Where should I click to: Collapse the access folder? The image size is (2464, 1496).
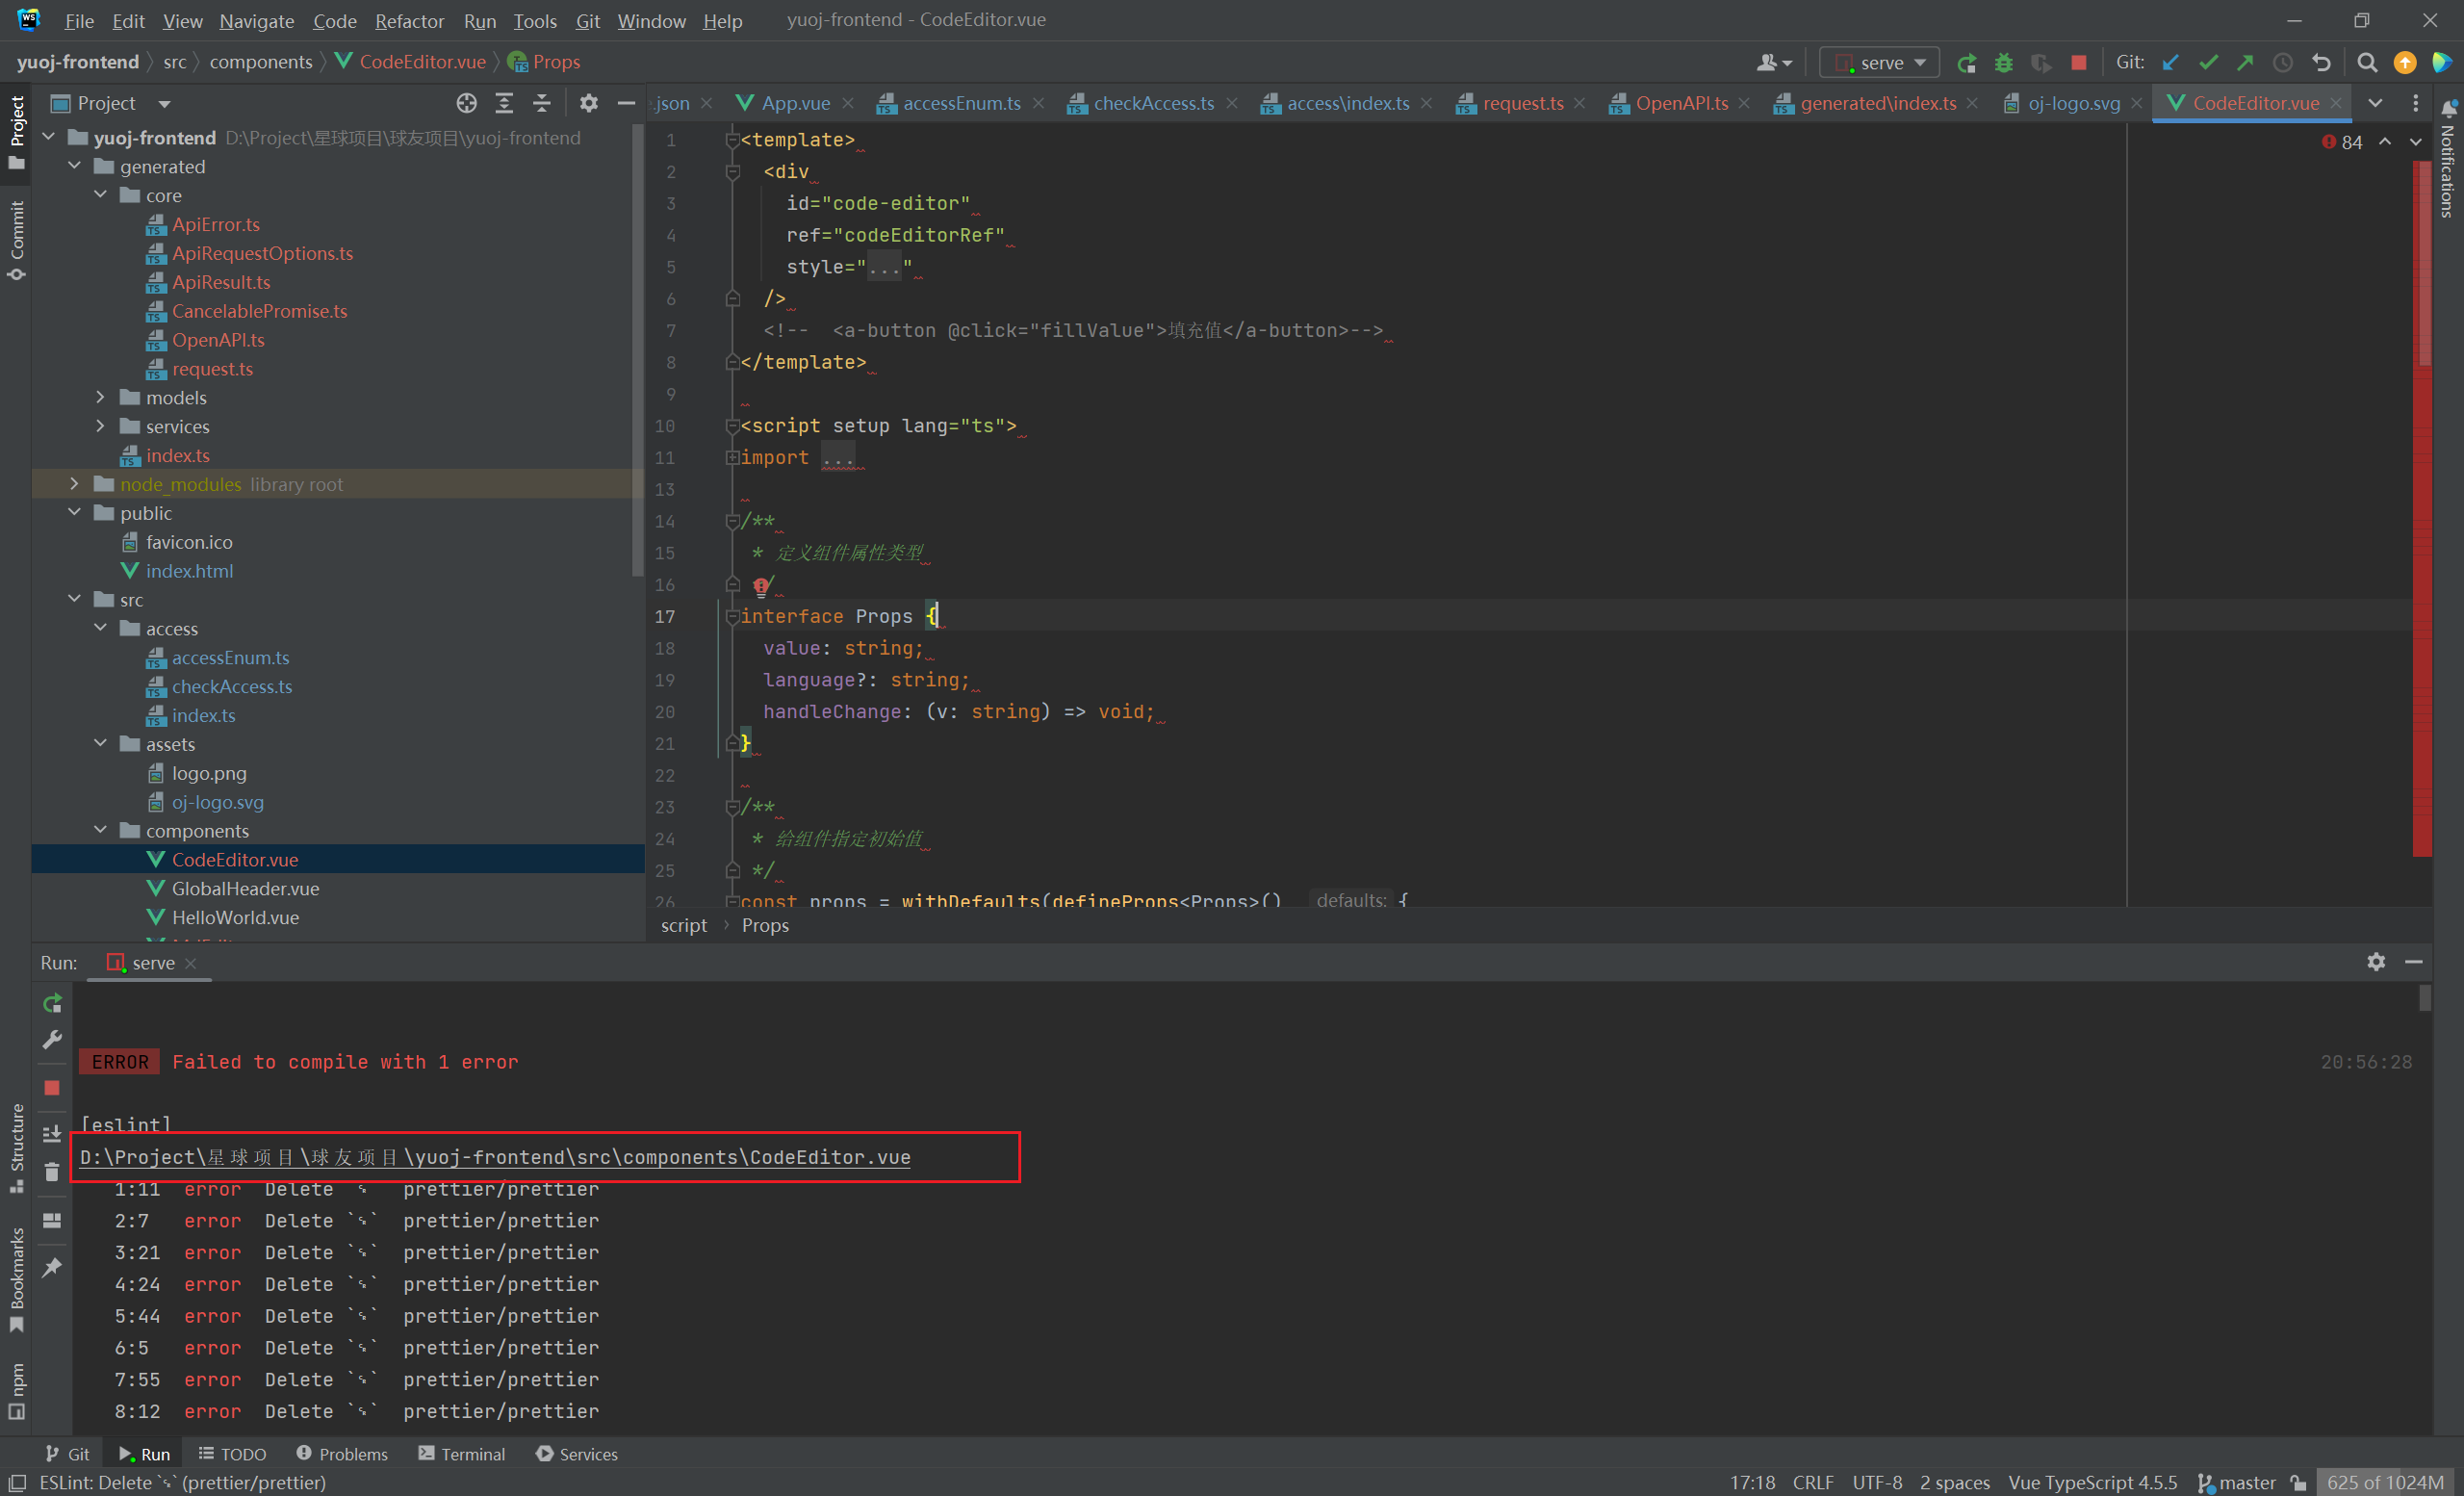100,628
